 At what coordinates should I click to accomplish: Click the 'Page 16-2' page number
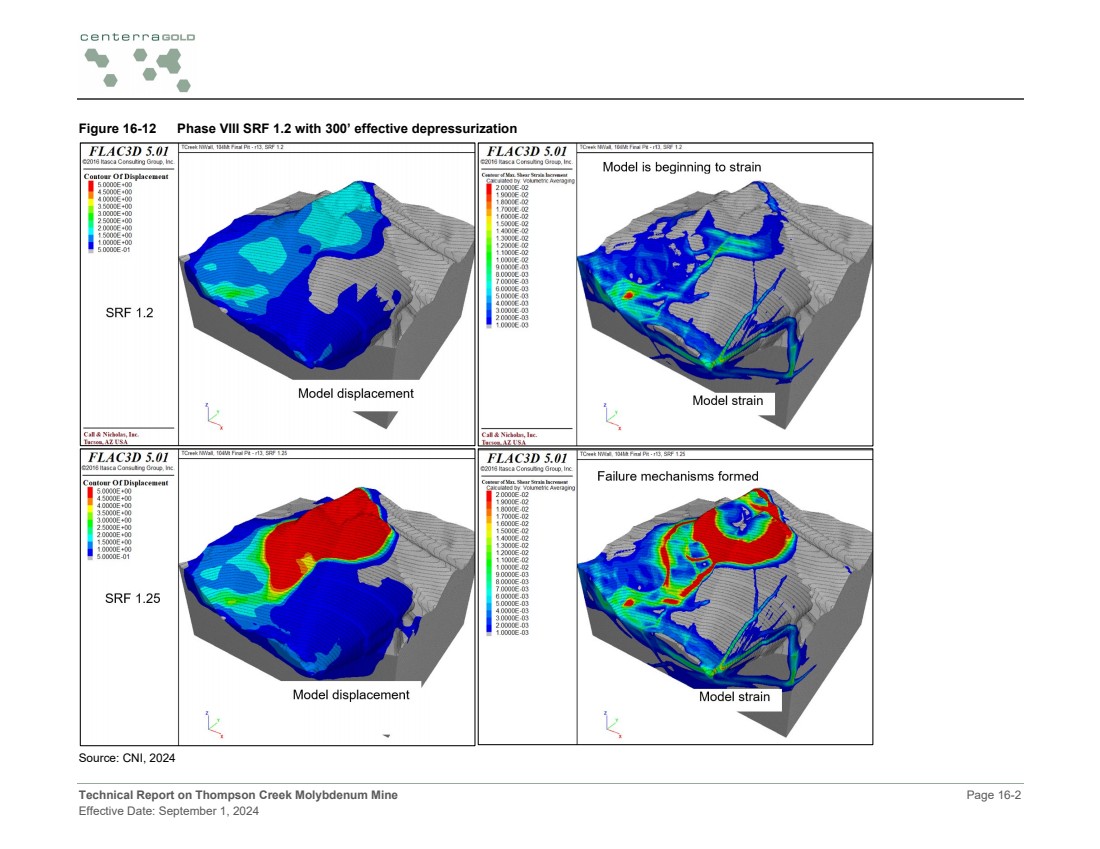point(993,795)
